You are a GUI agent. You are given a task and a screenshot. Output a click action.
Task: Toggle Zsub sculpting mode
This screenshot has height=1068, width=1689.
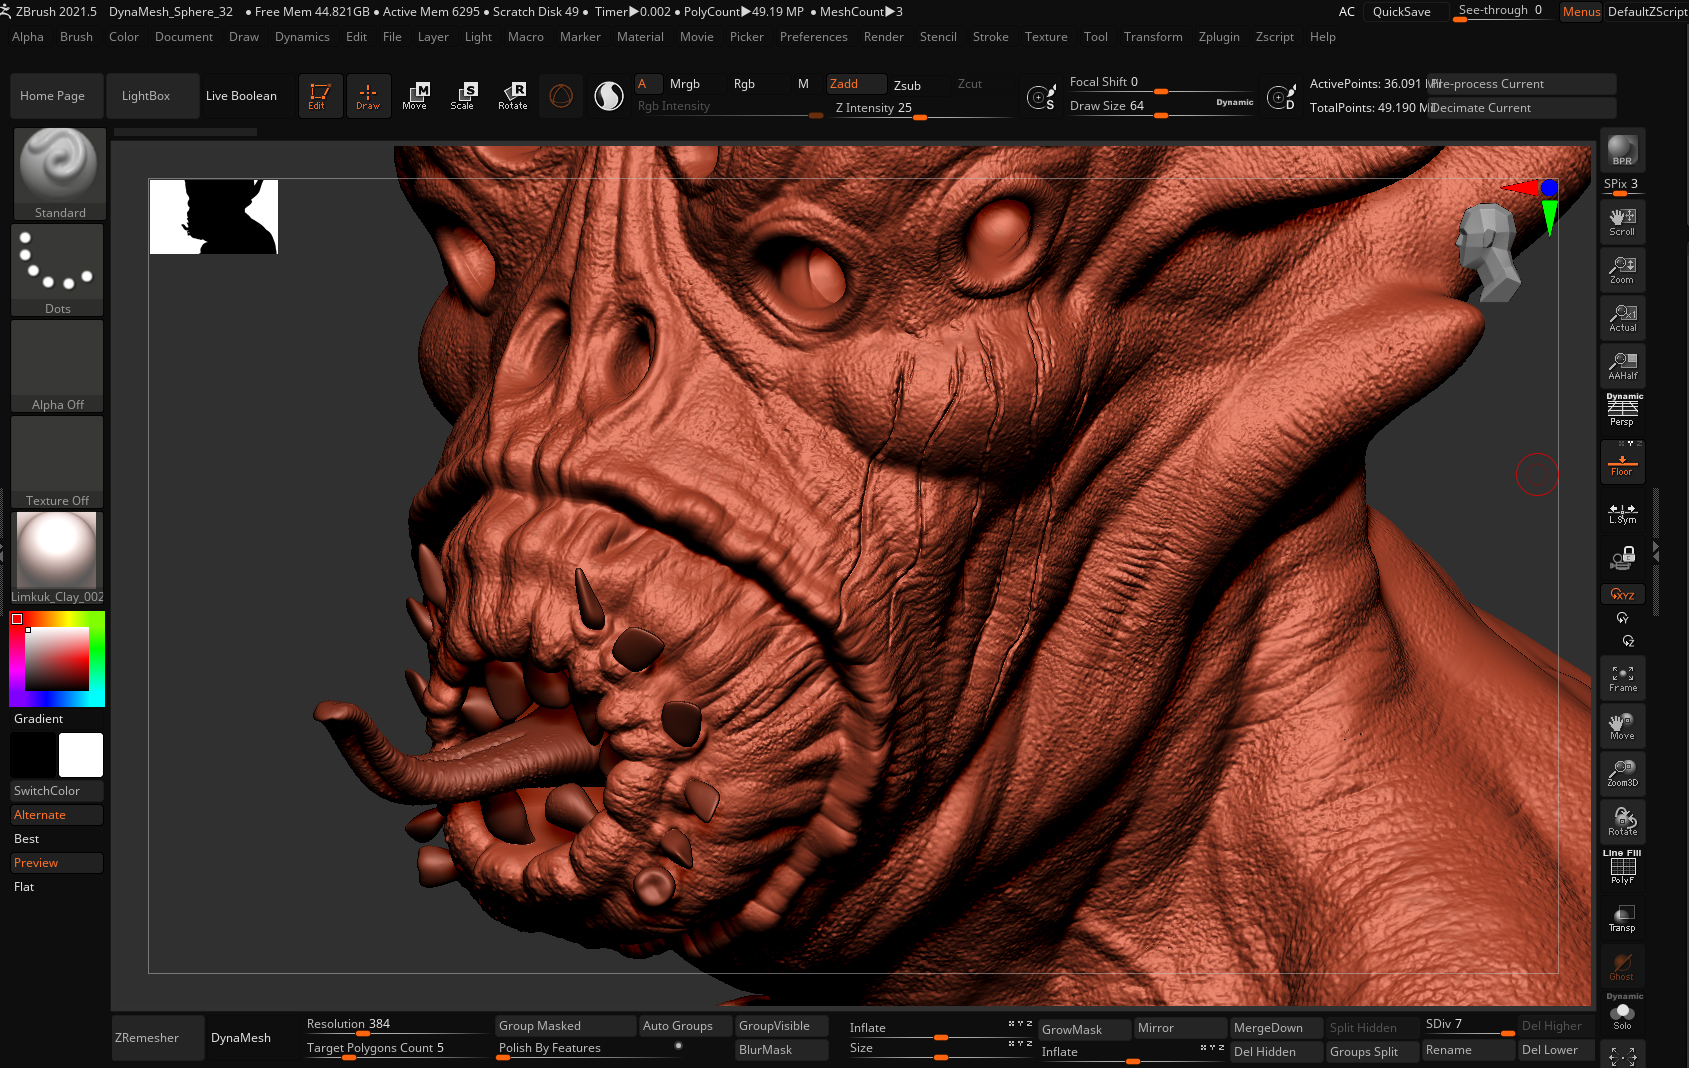tap(907, 85)
